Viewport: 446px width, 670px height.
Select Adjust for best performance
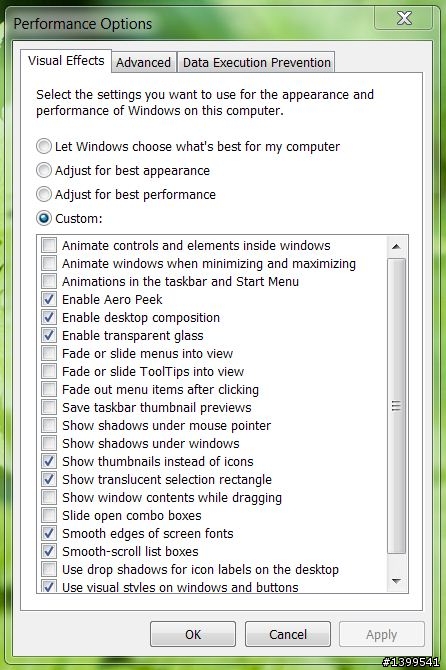click(x=44, y=194)
